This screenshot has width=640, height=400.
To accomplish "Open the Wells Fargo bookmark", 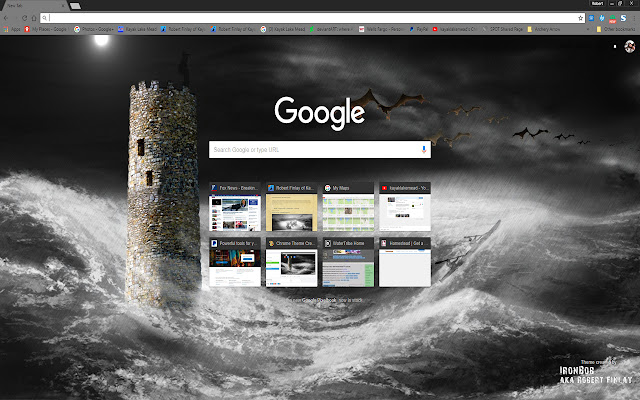I will click(x=381, y=29).
